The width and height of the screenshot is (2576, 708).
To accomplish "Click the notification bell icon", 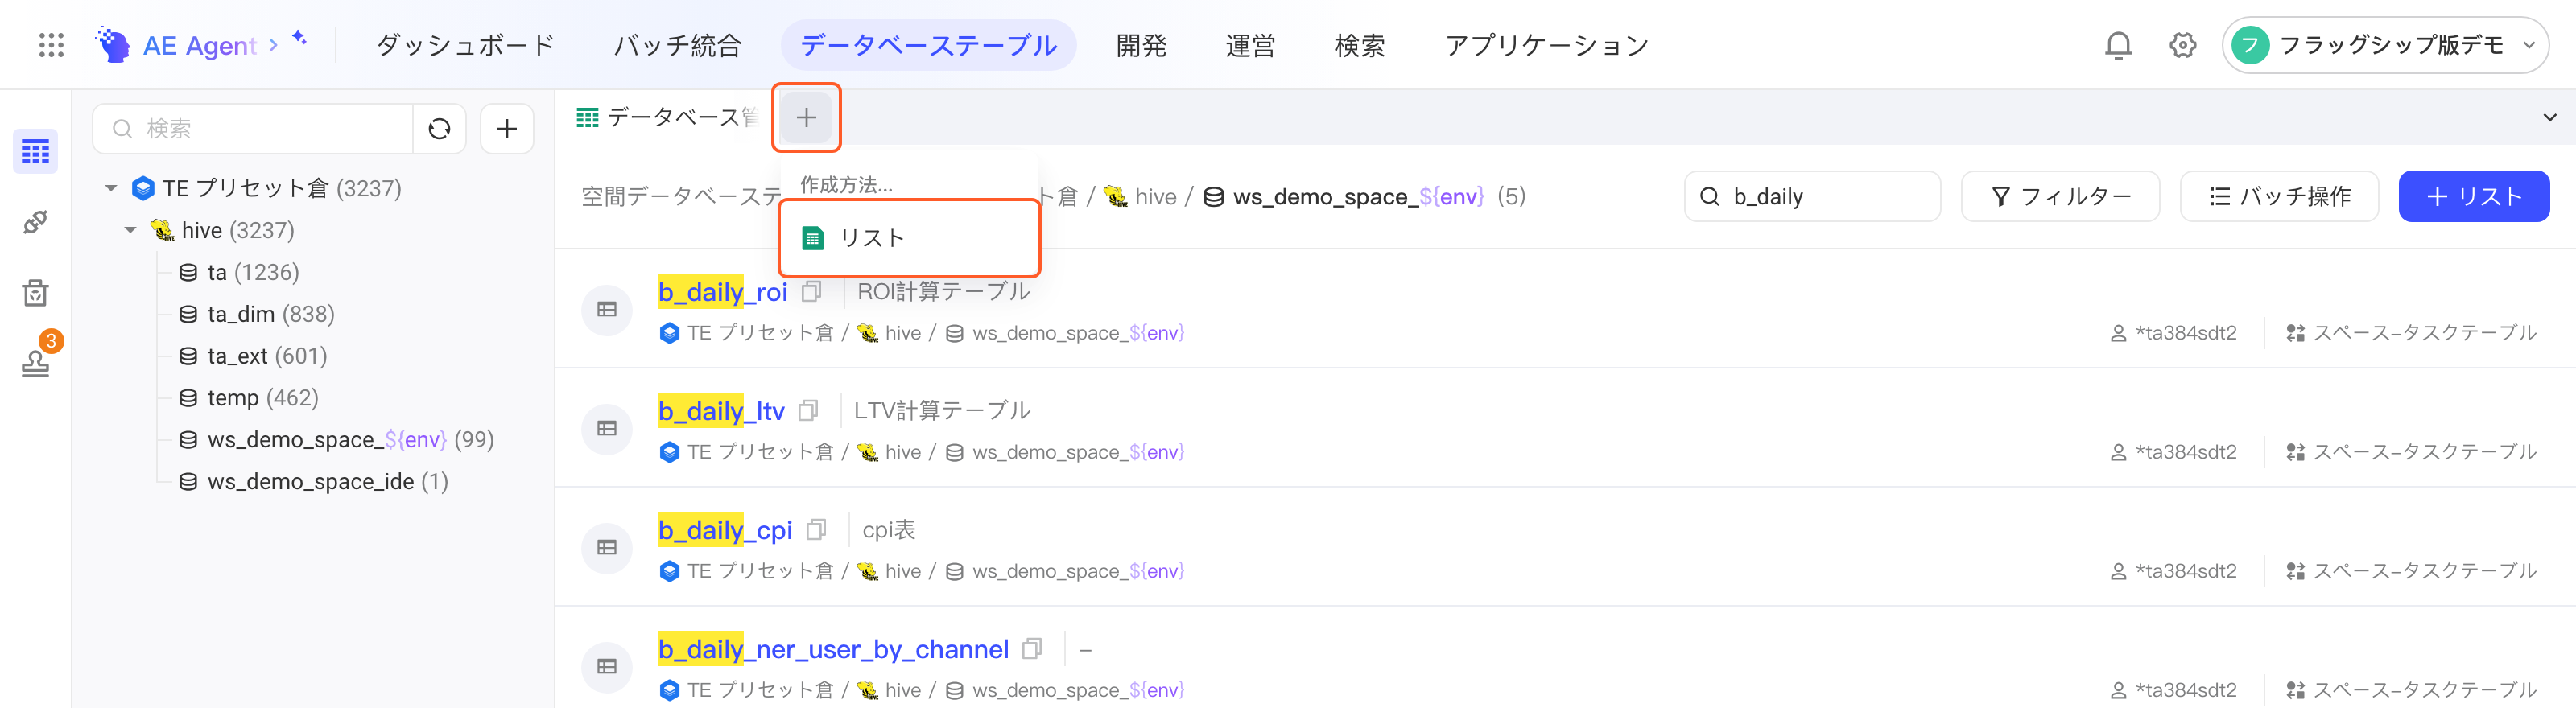I will (x=2118, y=45).
